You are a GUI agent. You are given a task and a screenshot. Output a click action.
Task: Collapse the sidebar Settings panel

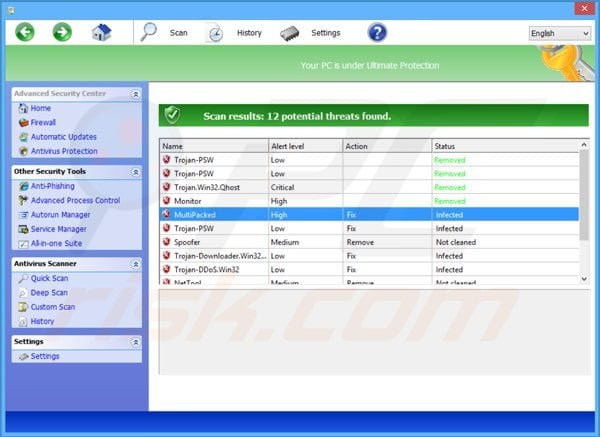(135, 342)
